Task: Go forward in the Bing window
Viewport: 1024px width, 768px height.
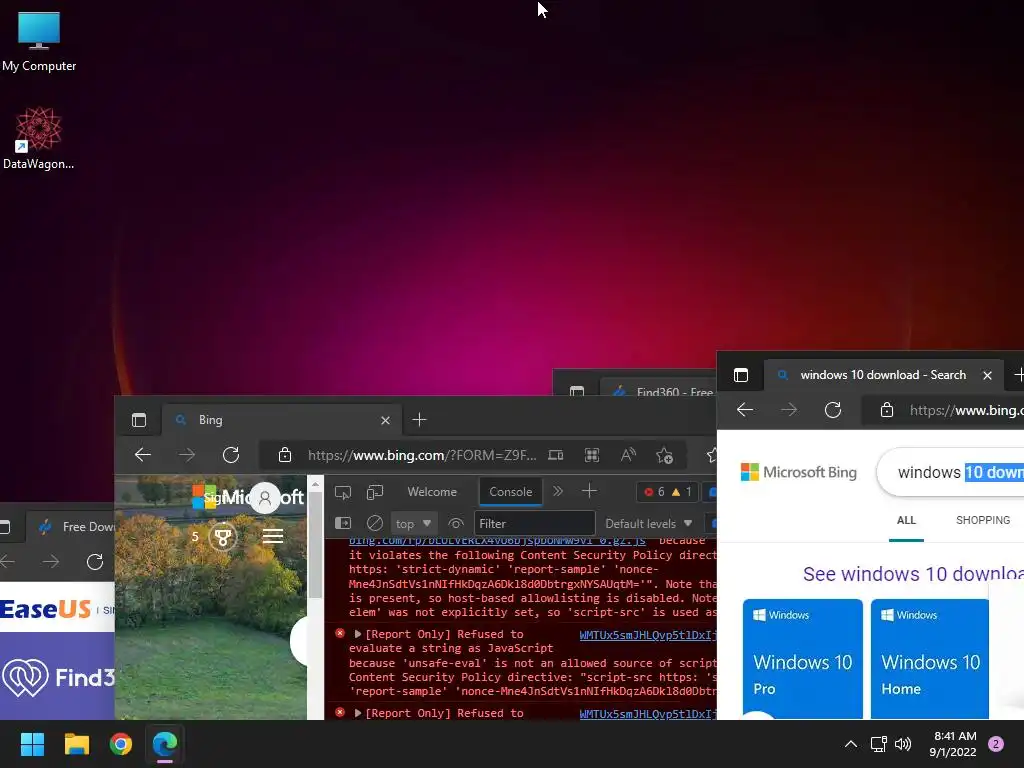Action: coord(187,455)
